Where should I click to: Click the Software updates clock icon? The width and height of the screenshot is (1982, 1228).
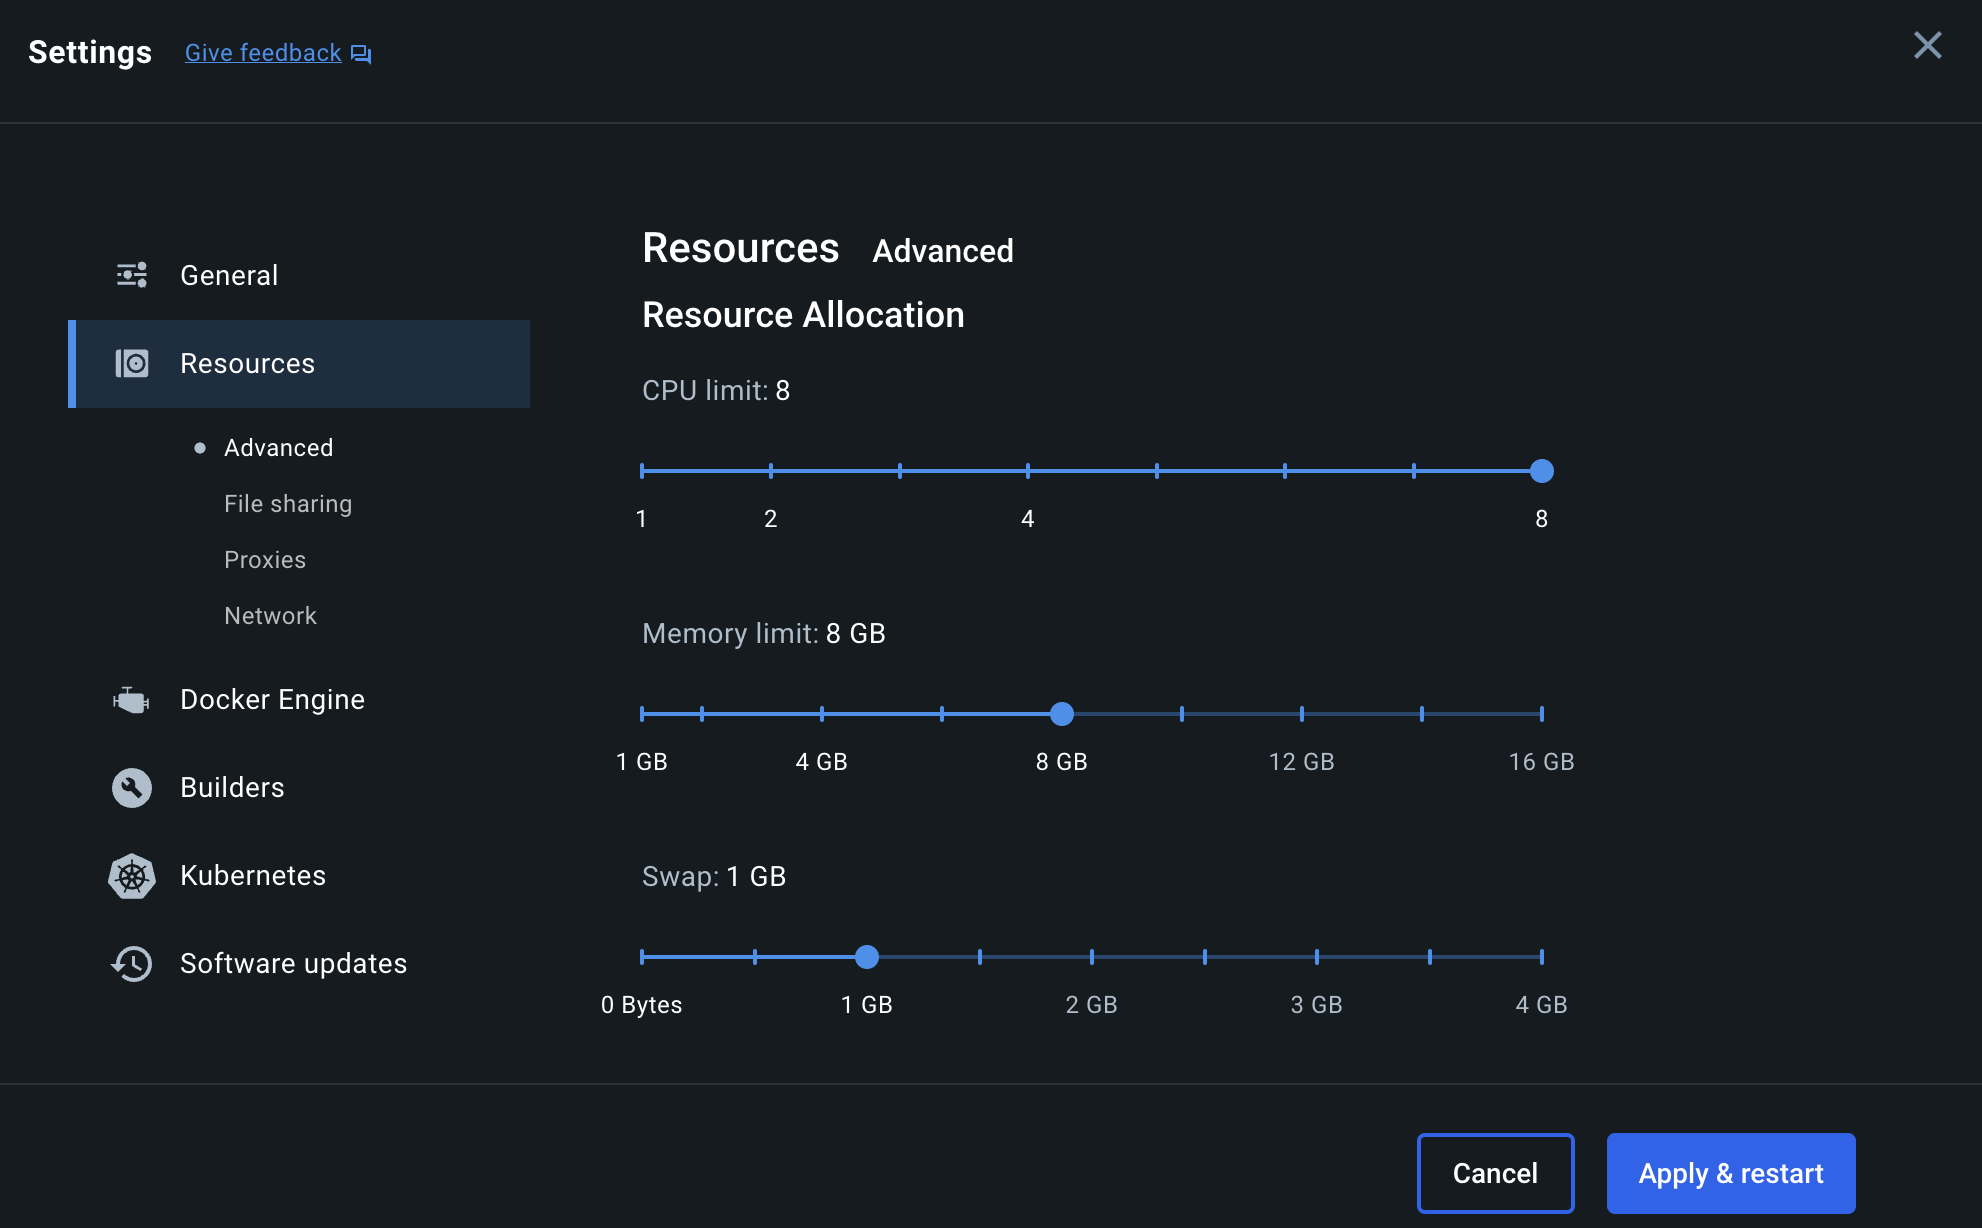pos(132,964)
